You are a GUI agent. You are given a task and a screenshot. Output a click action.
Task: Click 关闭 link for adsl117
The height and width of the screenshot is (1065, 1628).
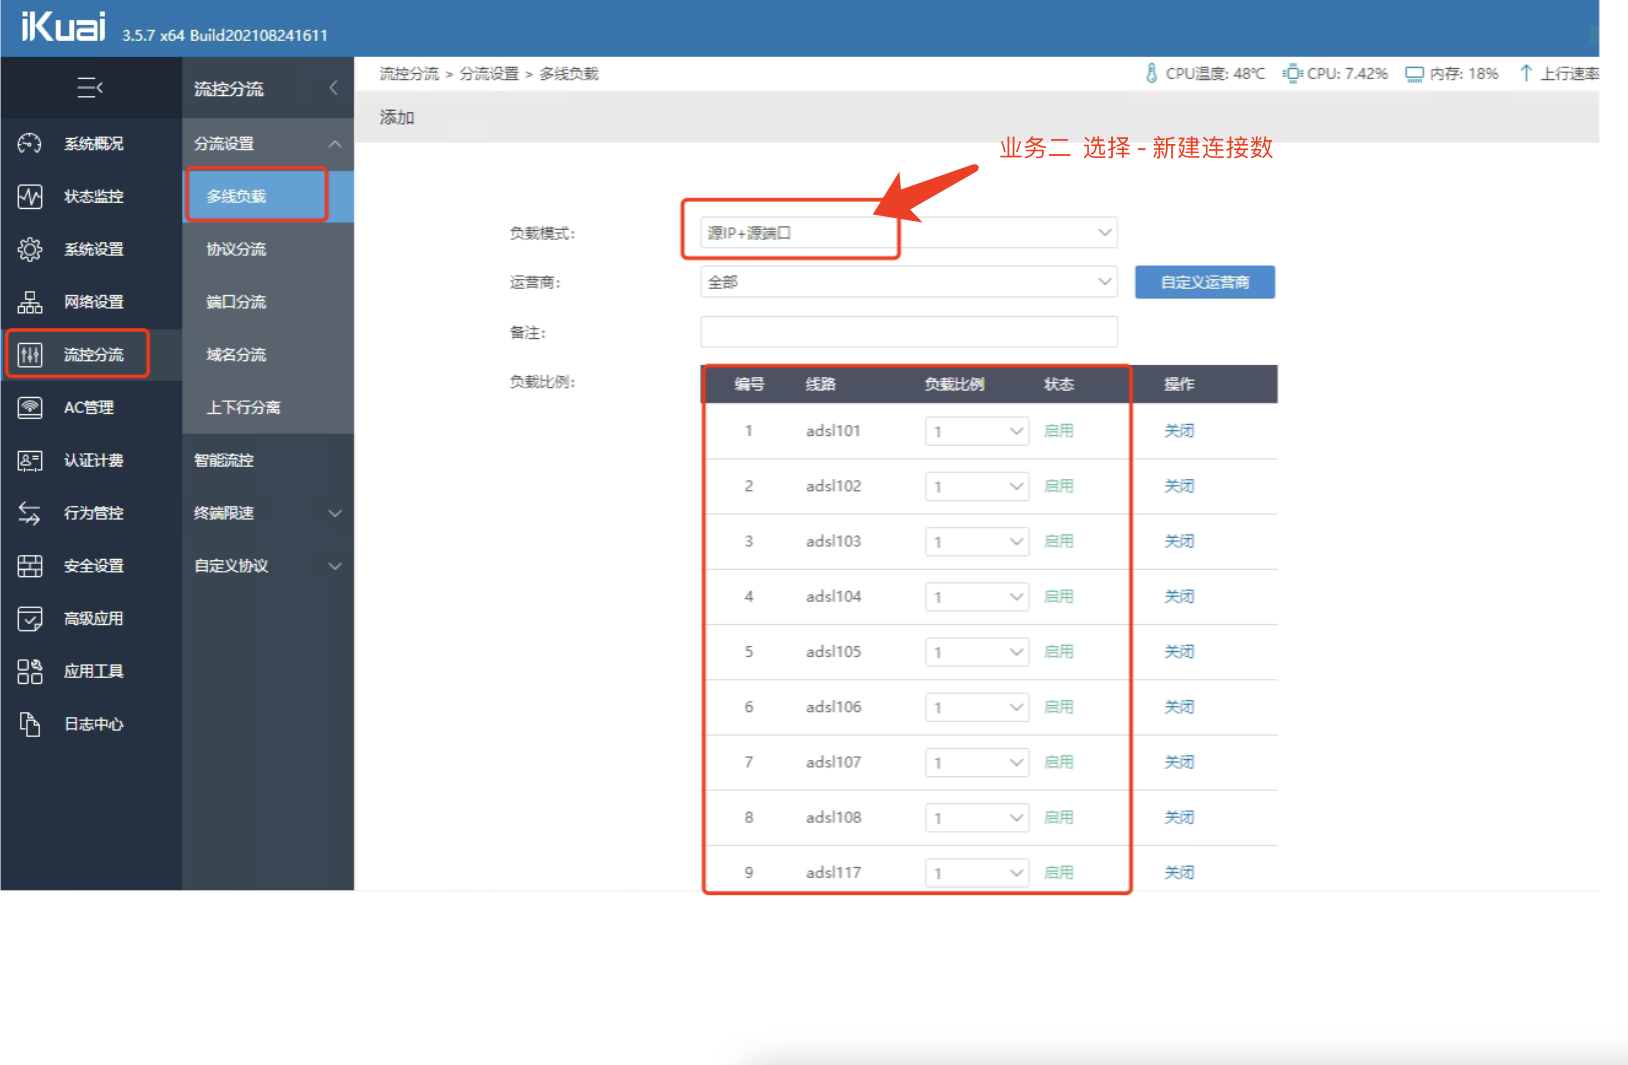coord(1179,873)
